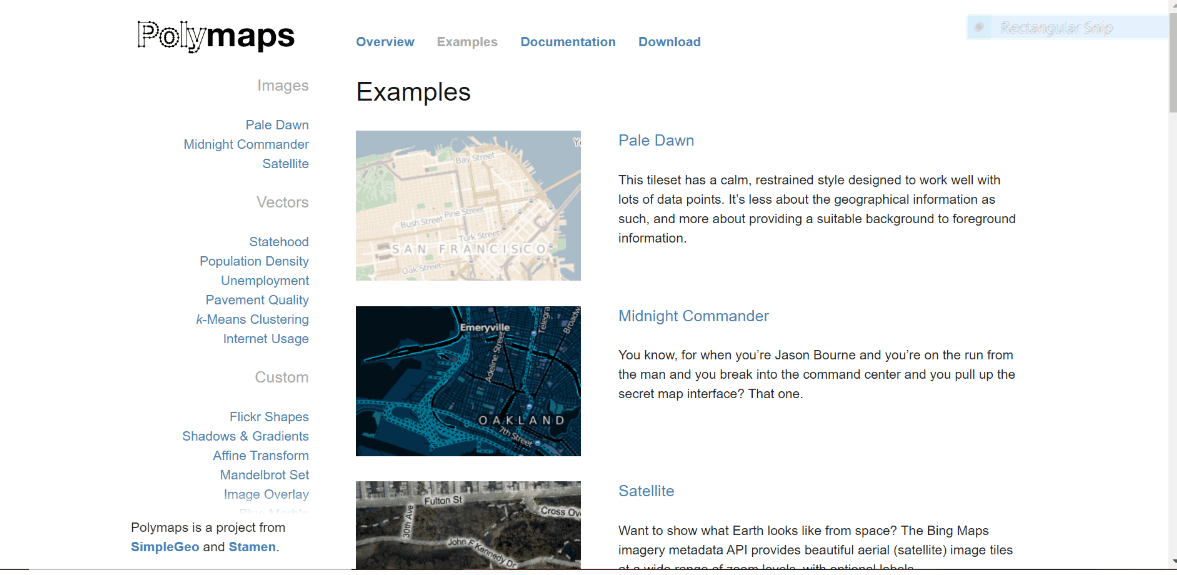Open the Pavement Quality example

257,300
